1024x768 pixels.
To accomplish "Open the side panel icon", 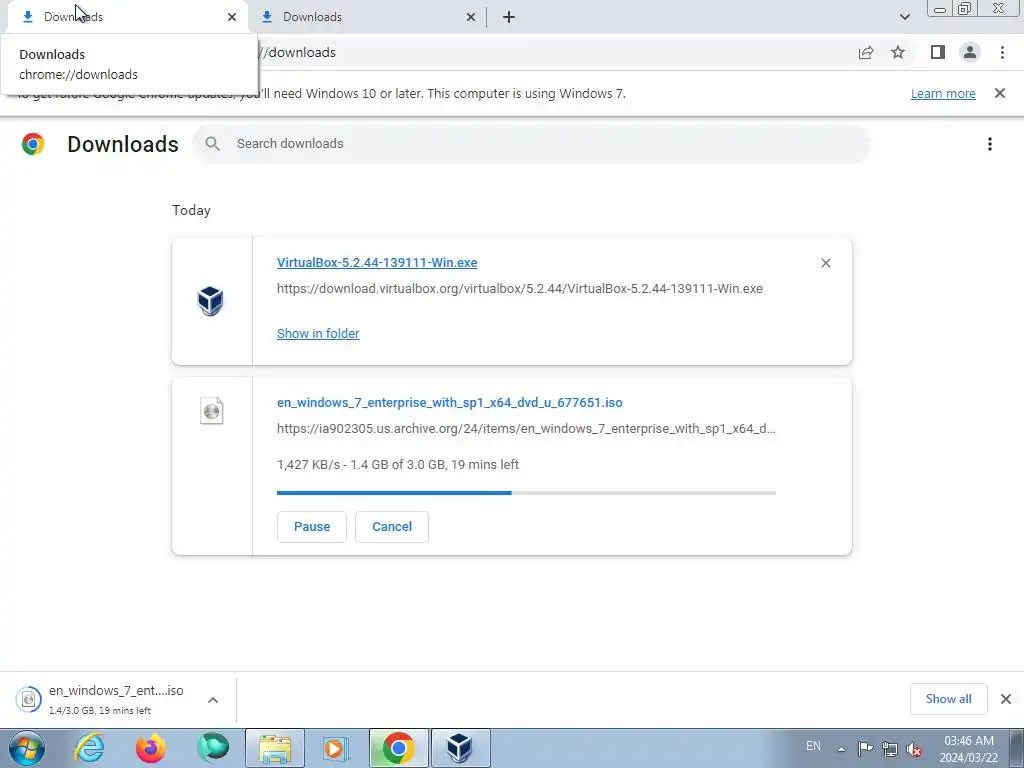I will pos(938,52).
